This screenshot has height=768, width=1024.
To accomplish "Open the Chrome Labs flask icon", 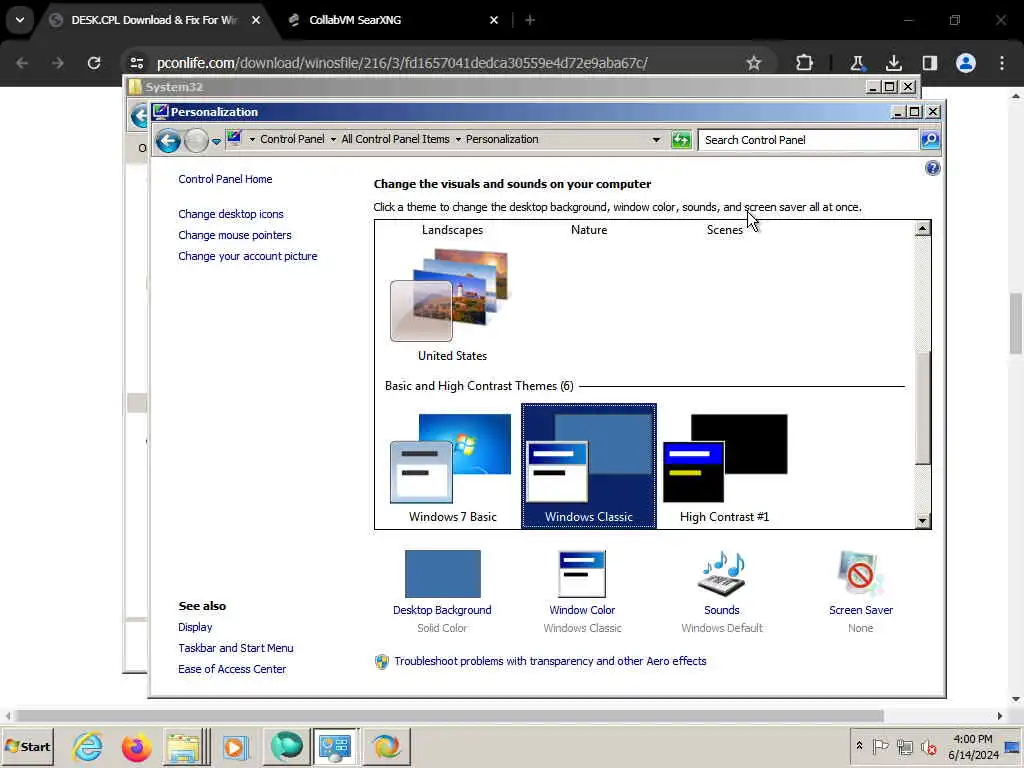I will (857, 63).
